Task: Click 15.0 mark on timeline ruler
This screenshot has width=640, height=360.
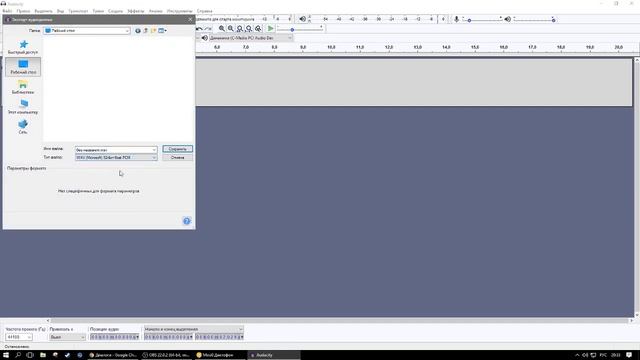Action: 475,47
